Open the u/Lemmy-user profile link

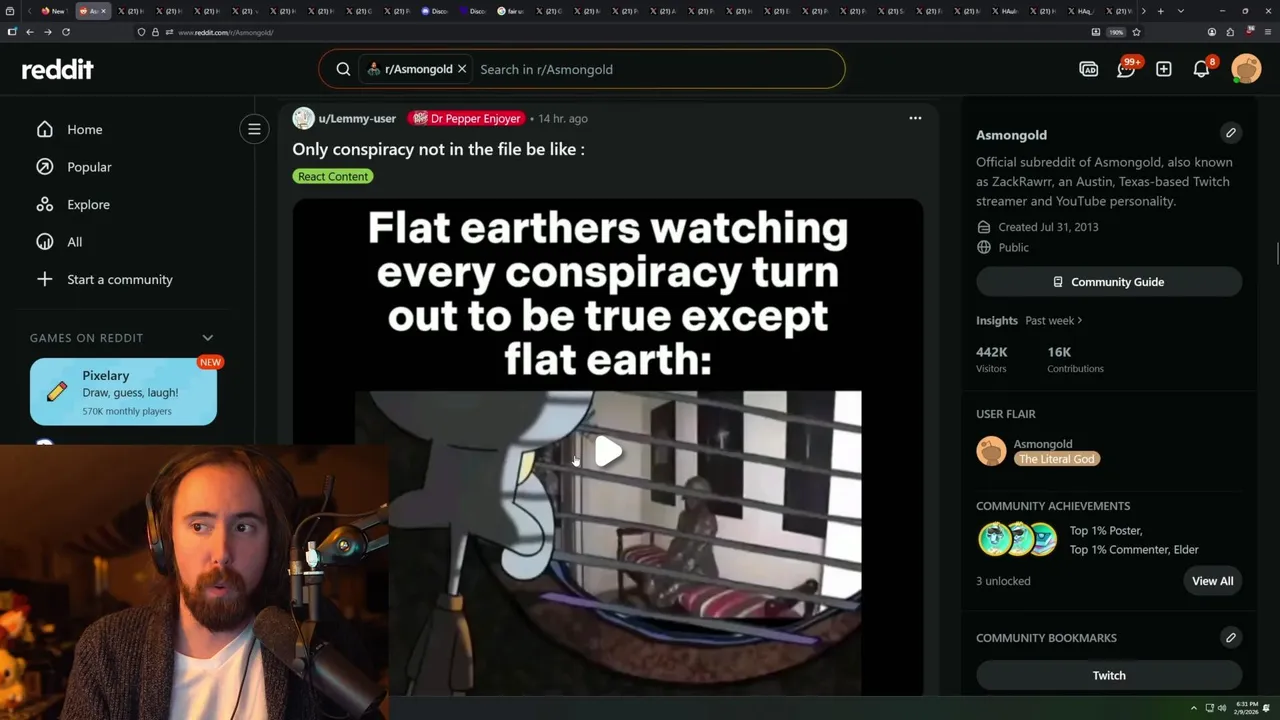[357, 118]
